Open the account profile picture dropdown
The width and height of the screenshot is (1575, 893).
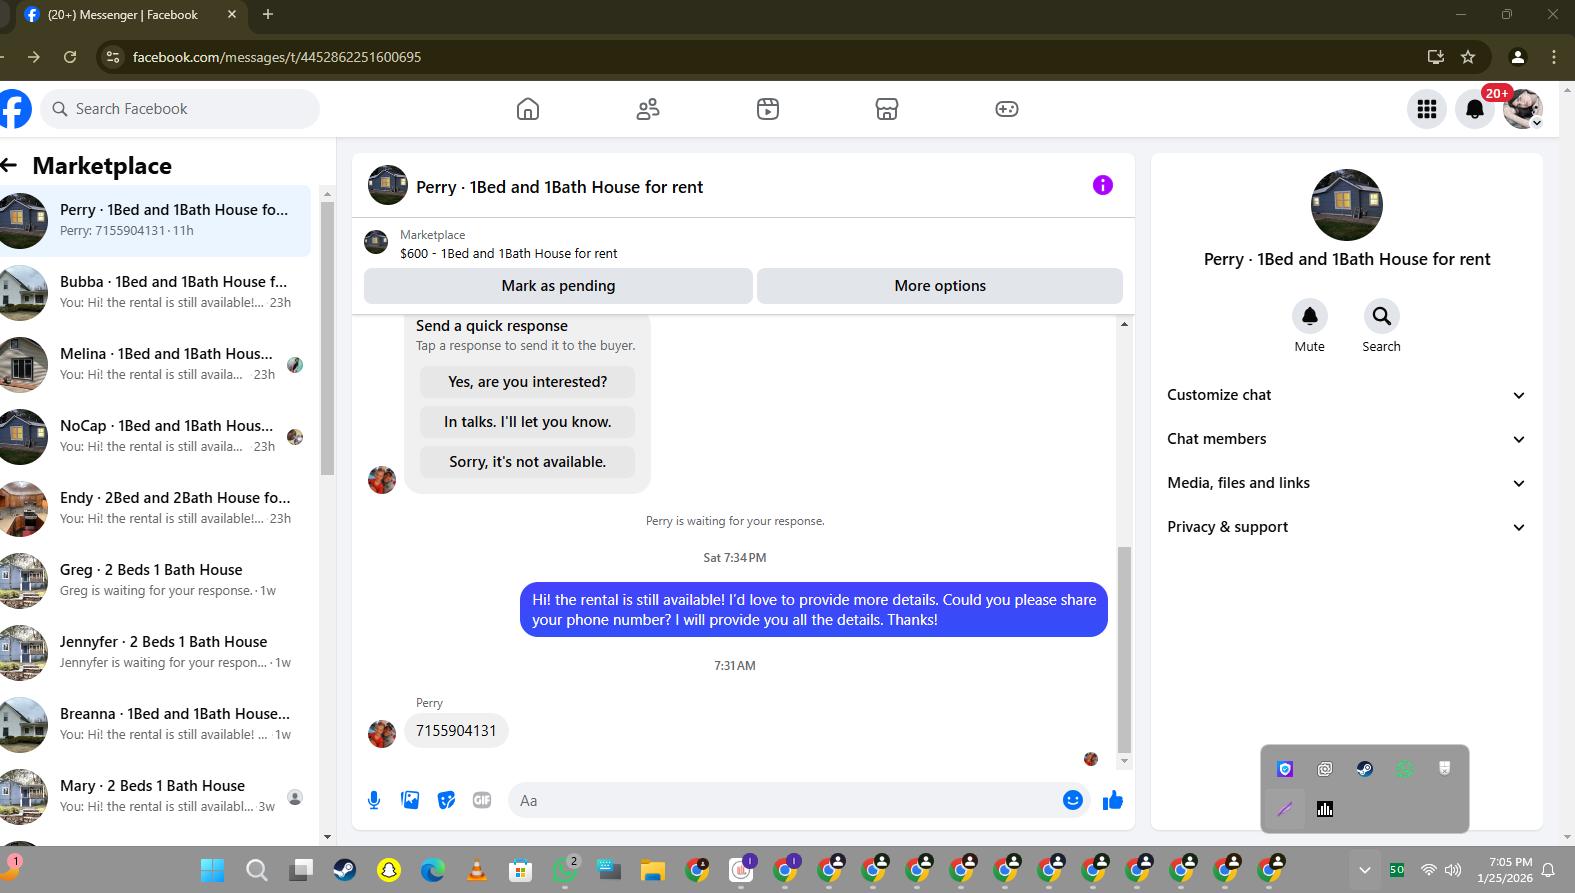click(1523, 109)
